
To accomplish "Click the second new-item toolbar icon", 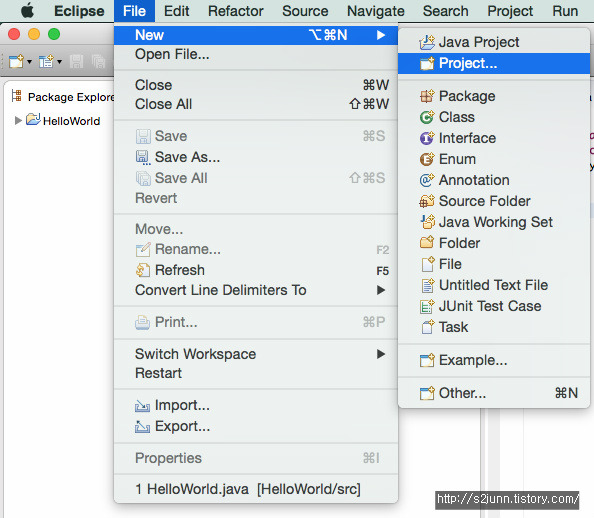I will tap(46, 61).
